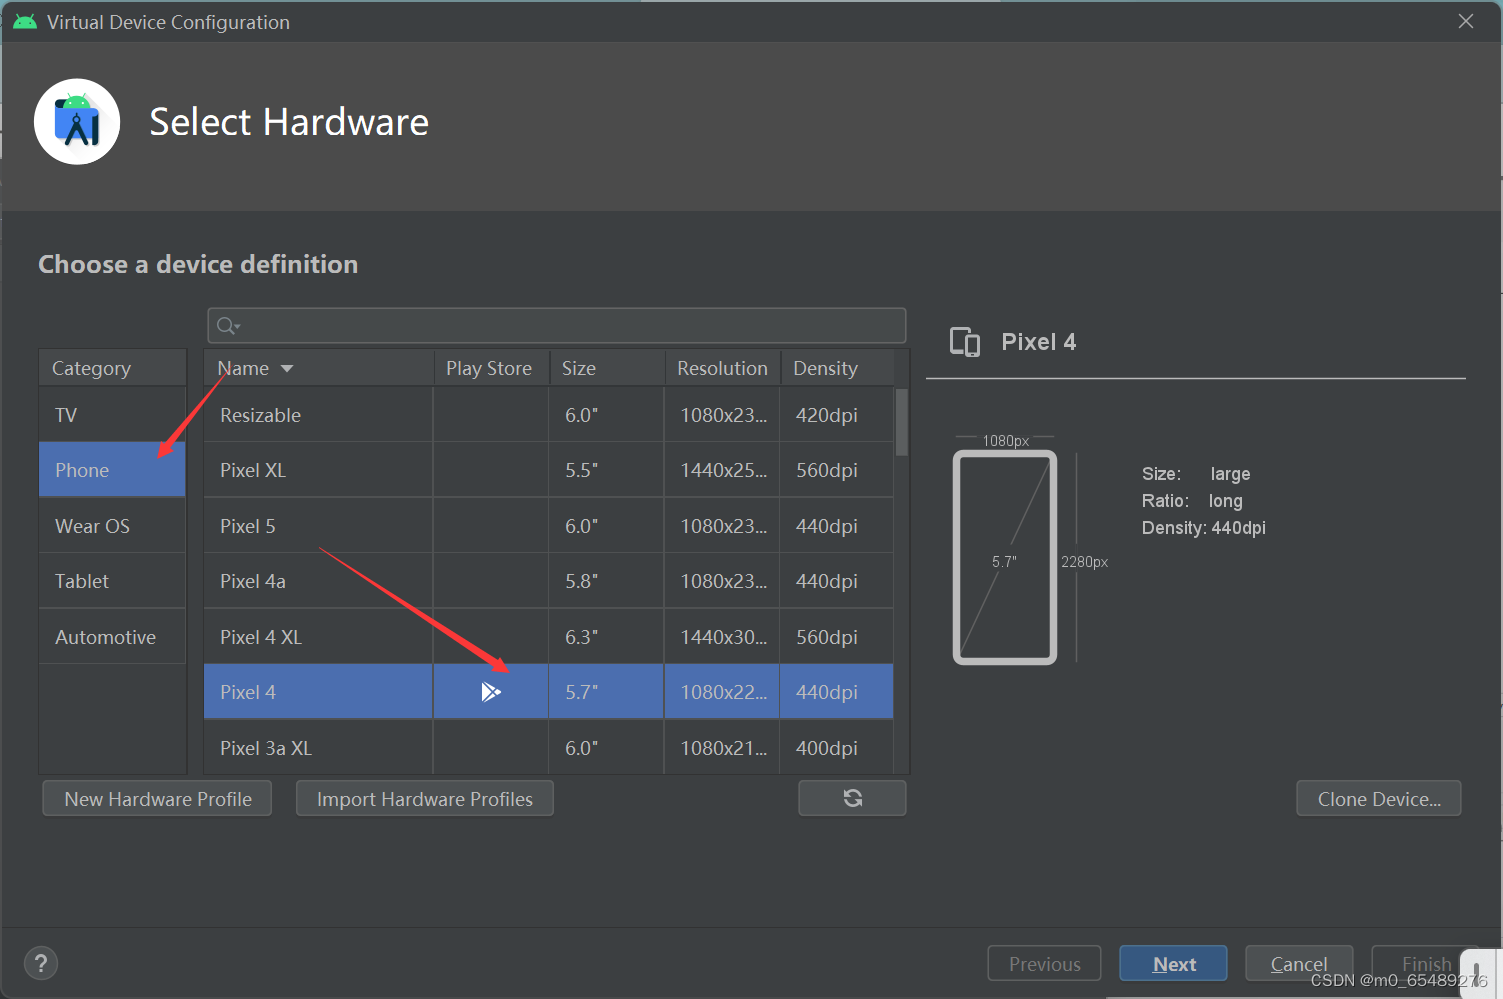Viewport: 1503px width, 999px height.
Task: Select the Pixel 5 device row
Action: coord(548,526)
